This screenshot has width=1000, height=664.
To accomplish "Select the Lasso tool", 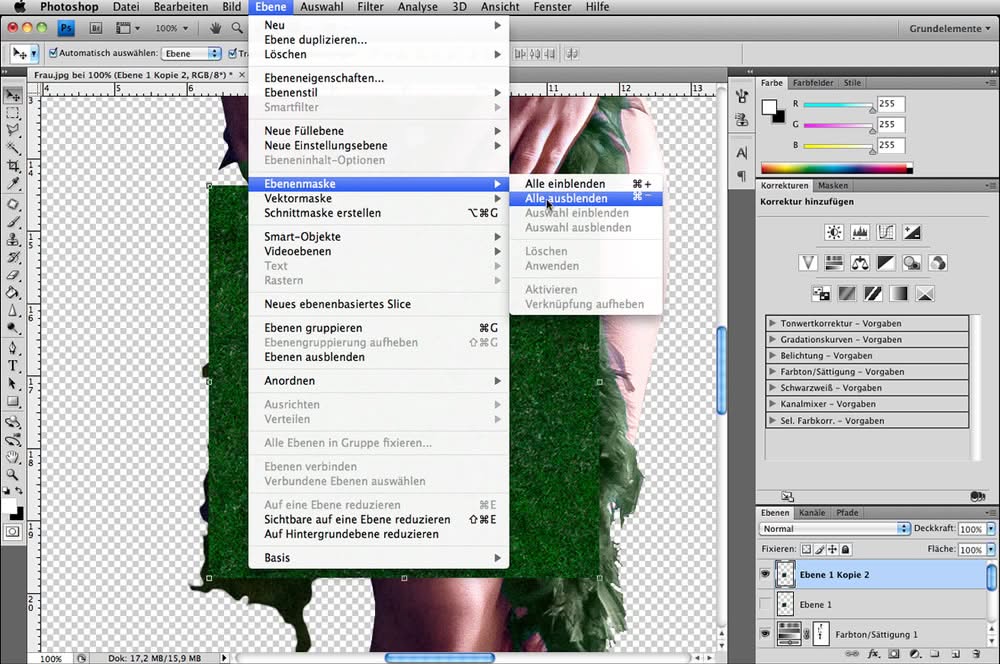I will pos(13,131).
